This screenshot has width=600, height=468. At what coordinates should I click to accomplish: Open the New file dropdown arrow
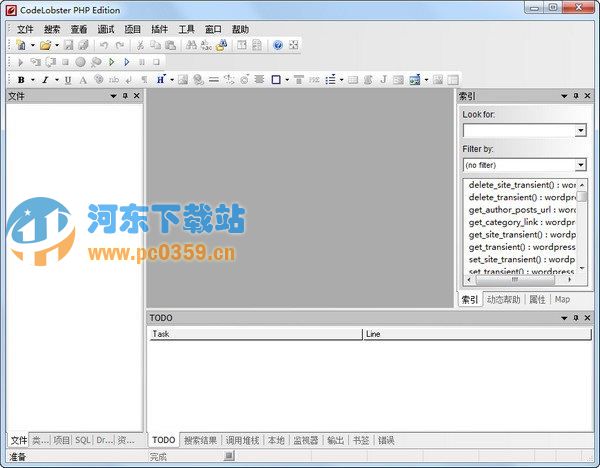[x=33, y=45]
